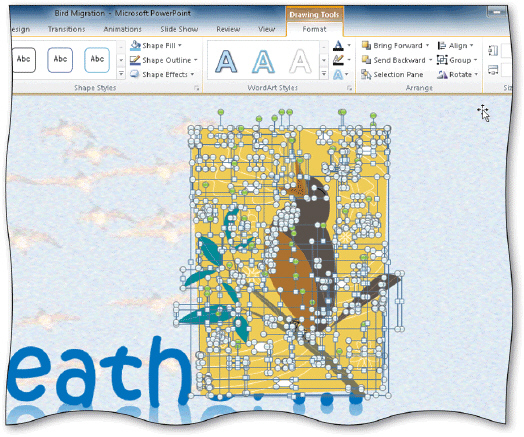Expand the WordArt Styles gallery More arrow

(x=324, y=74)
